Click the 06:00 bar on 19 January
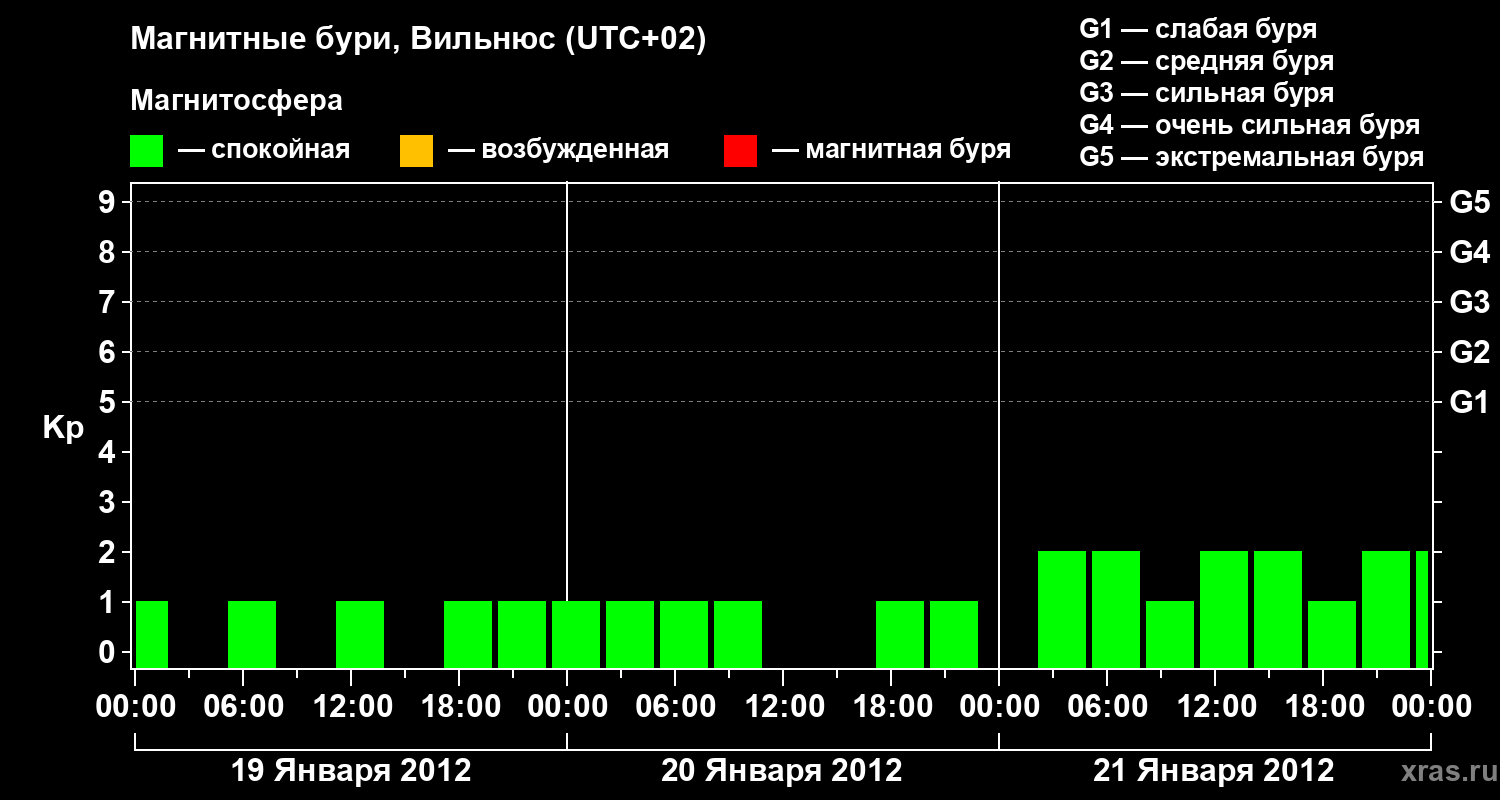 252,634
